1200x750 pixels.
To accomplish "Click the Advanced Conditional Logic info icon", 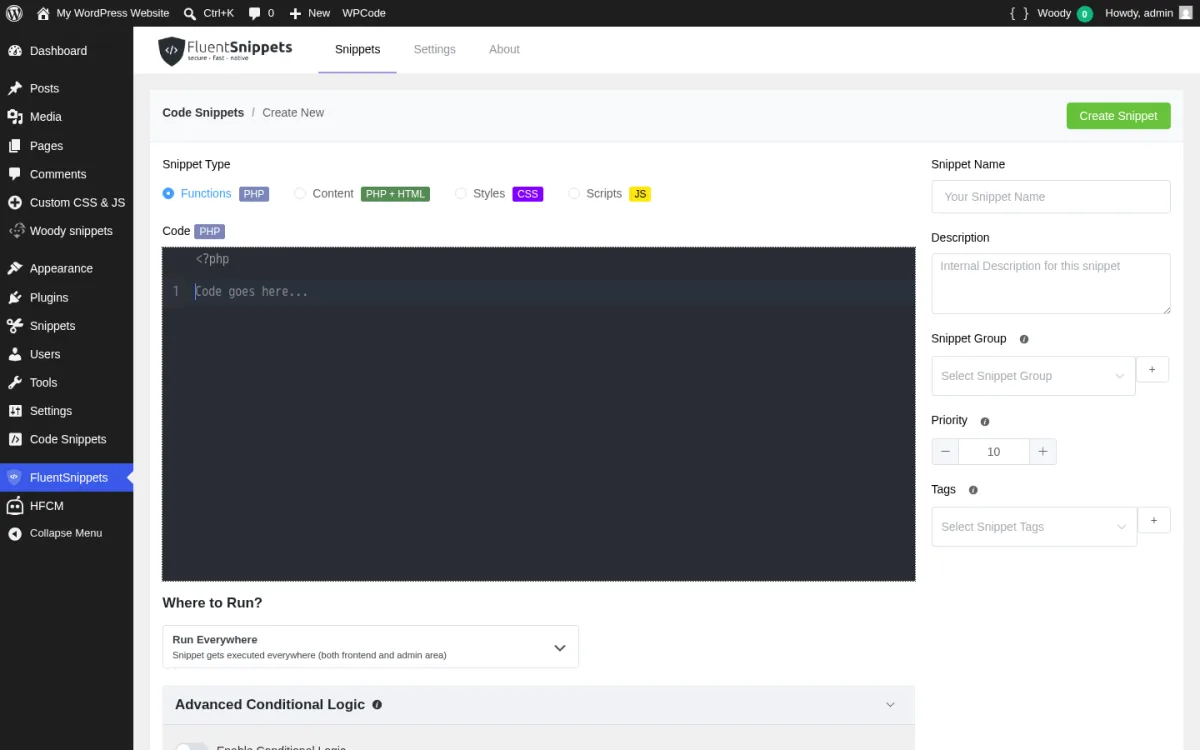I will tap(377, 705).
